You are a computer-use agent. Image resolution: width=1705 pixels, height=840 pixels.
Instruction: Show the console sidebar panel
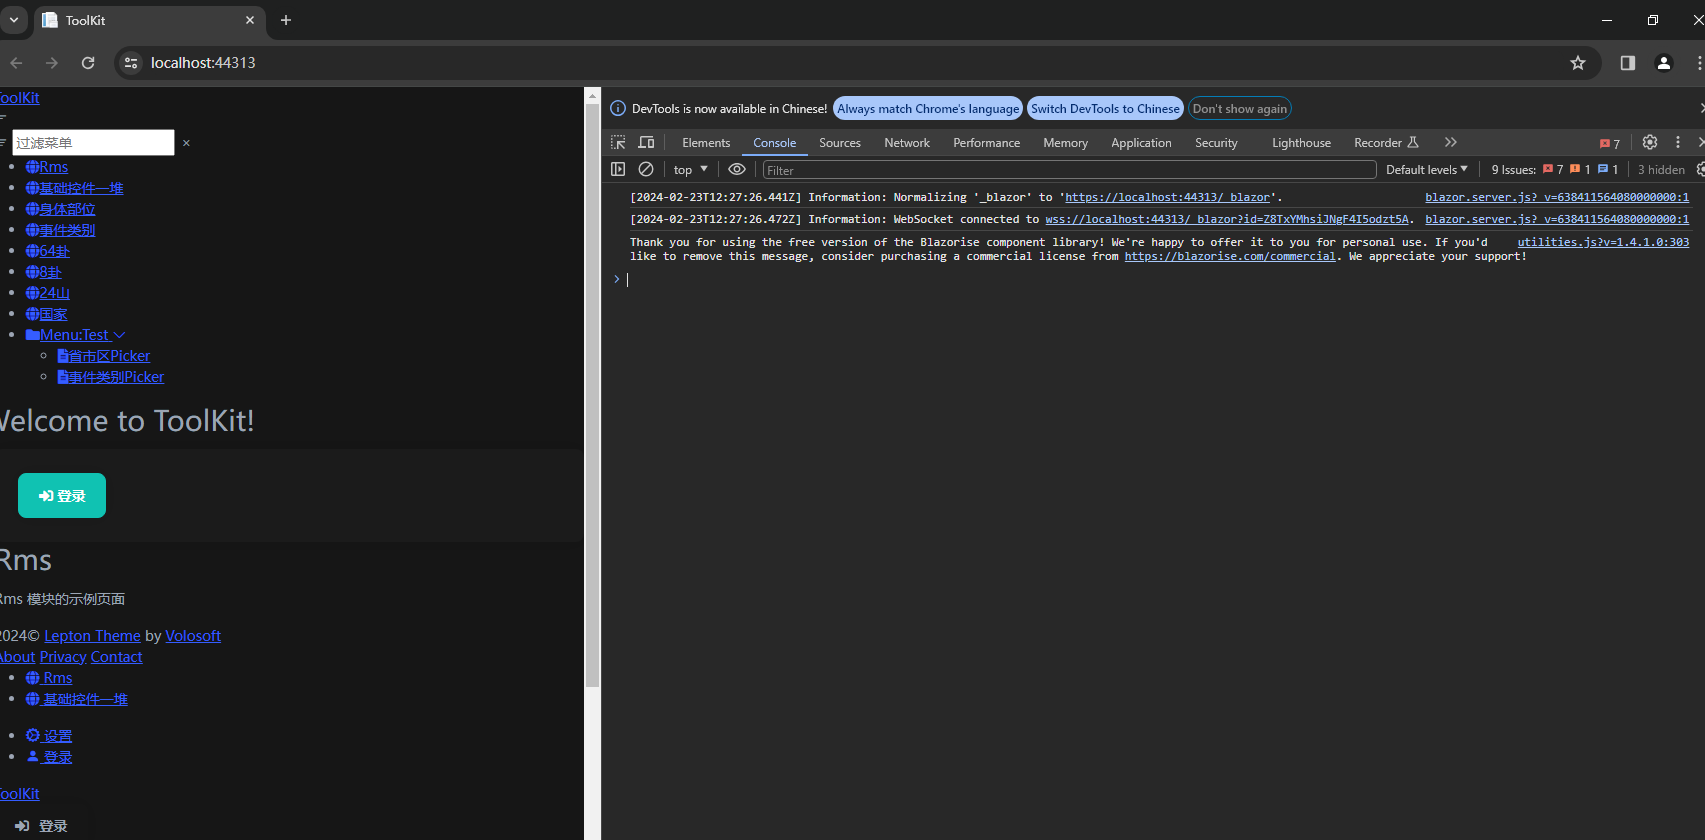618,170
